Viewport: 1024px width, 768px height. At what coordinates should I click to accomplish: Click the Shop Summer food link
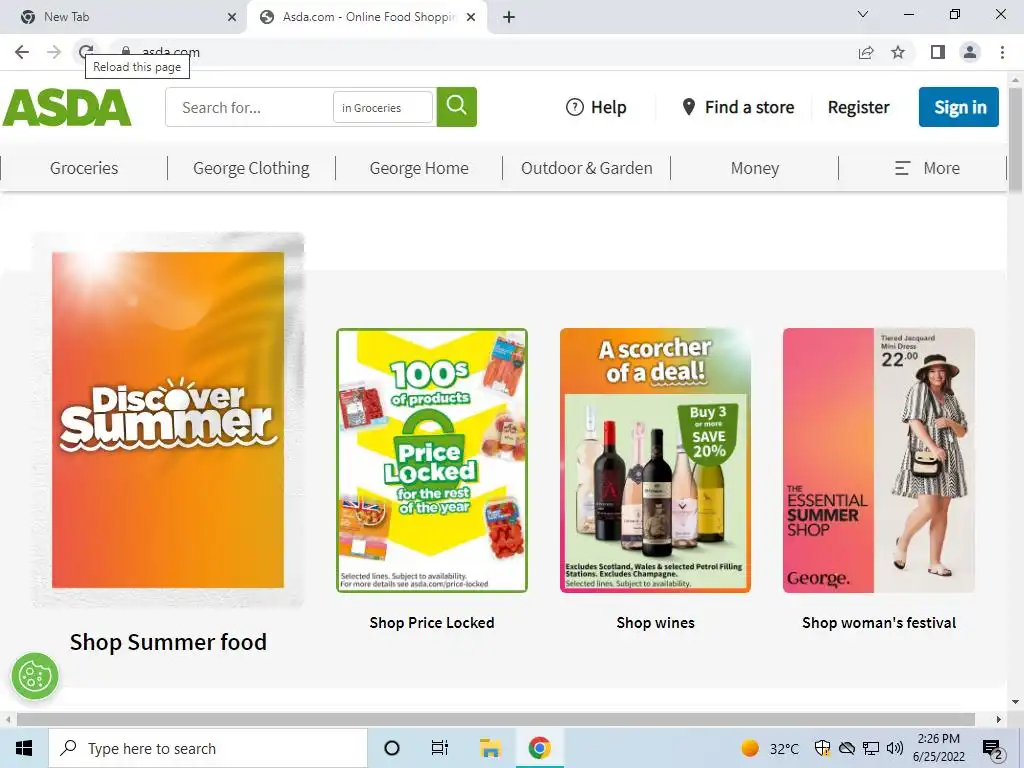click(168, 642)
